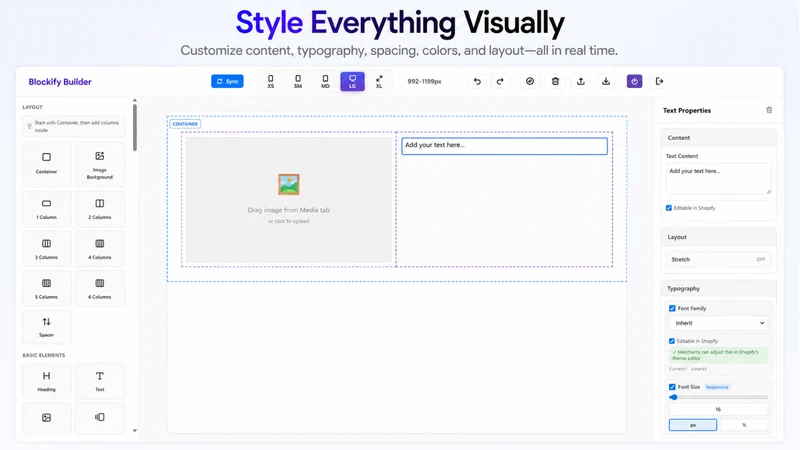Adjust the Font Size slider
The image size is (800, 450).
[718, 397]
